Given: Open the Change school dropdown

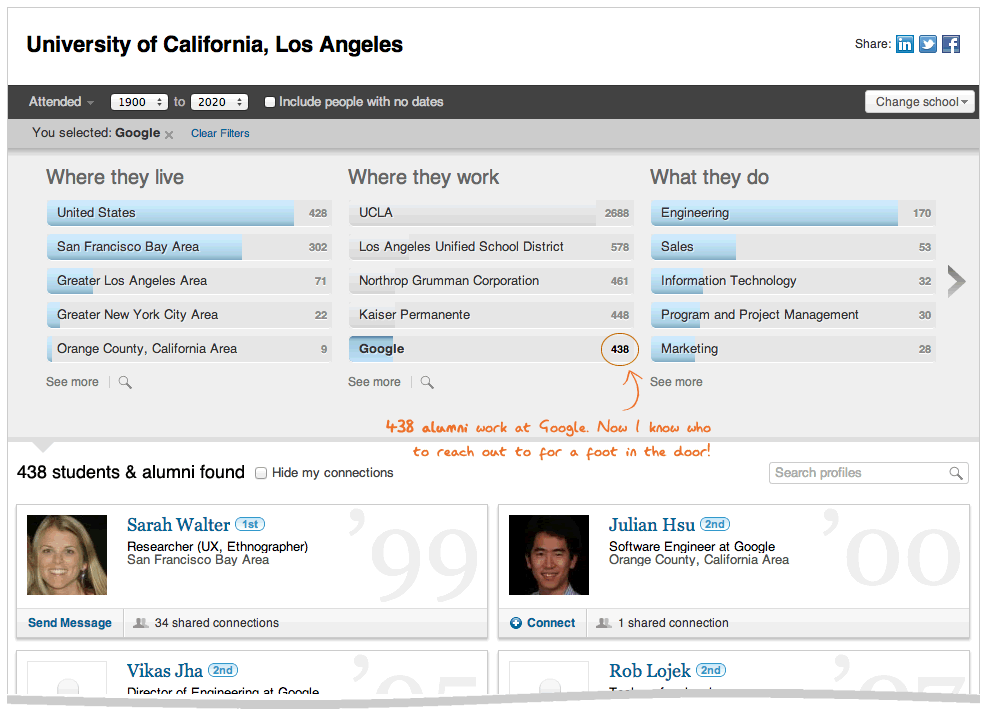Looking at the screenshot, I should 920,101.
